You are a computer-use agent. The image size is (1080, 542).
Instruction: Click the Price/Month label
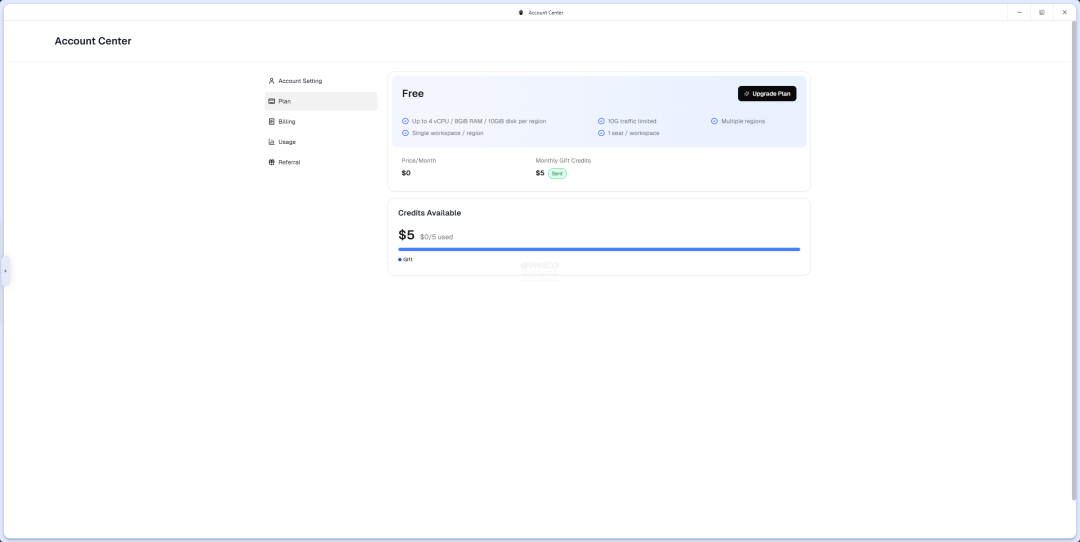tap(419, 160)
